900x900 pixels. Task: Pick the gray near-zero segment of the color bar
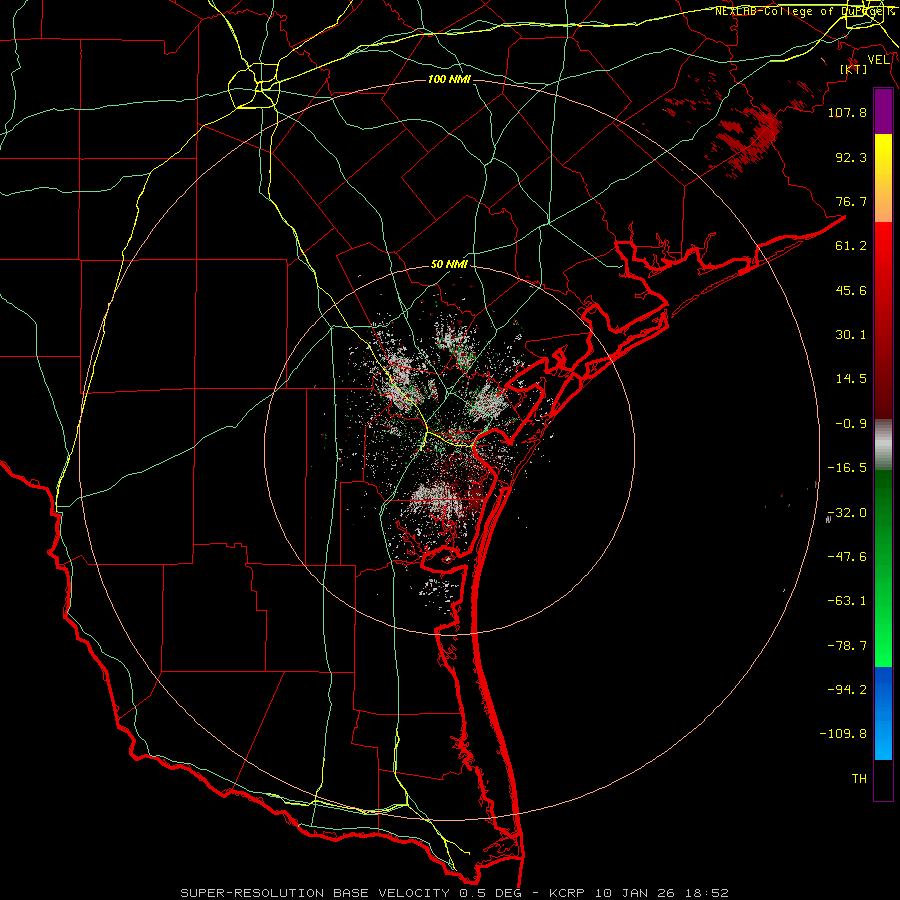pos(883,444)
